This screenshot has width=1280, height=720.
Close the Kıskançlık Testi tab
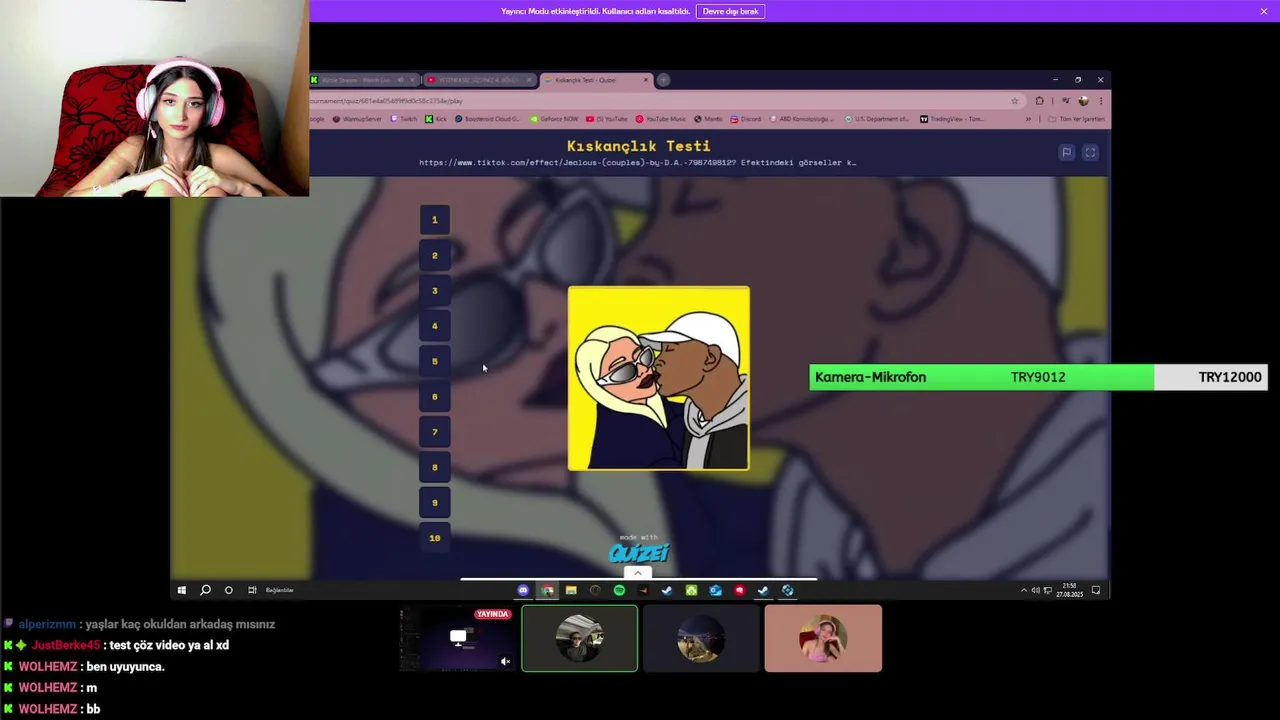646,80
